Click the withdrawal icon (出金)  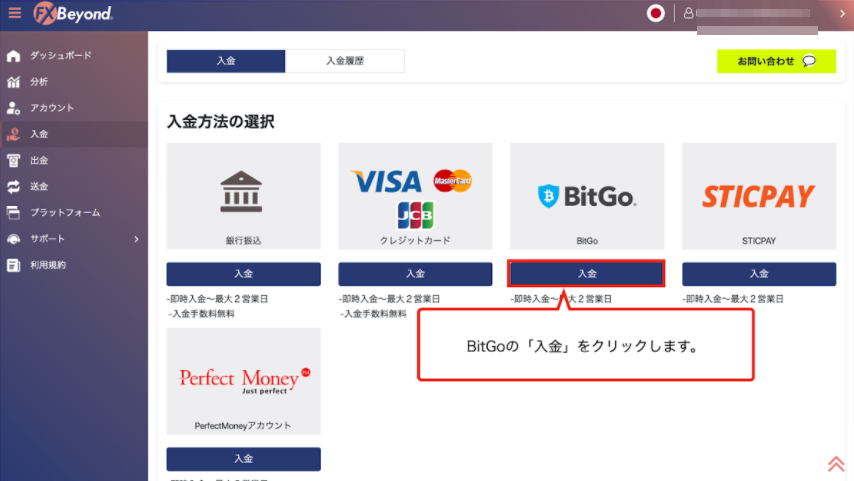(14, 160)
